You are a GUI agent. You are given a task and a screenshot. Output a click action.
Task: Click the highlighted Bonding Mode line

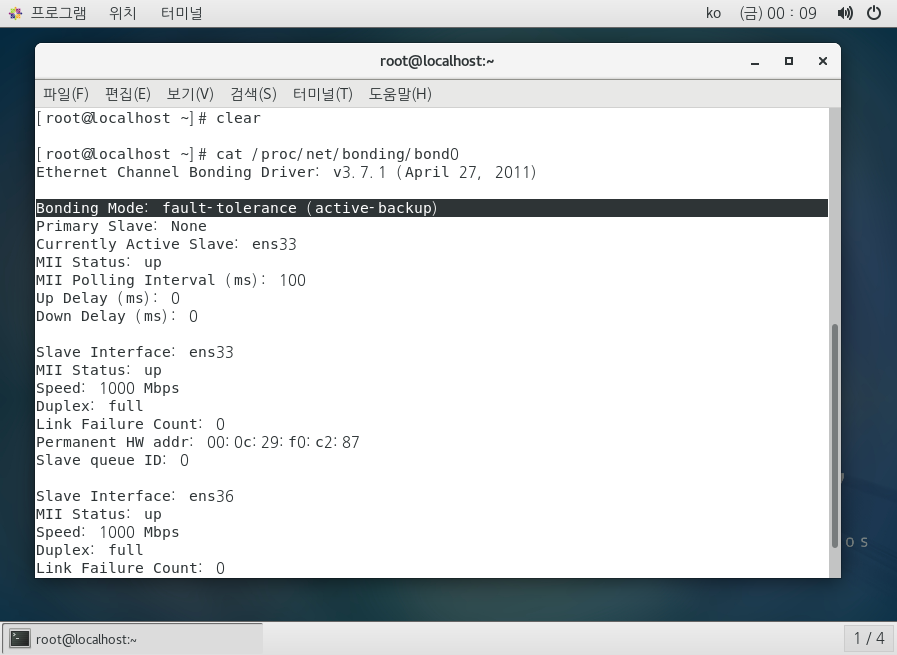pos(432,208)
